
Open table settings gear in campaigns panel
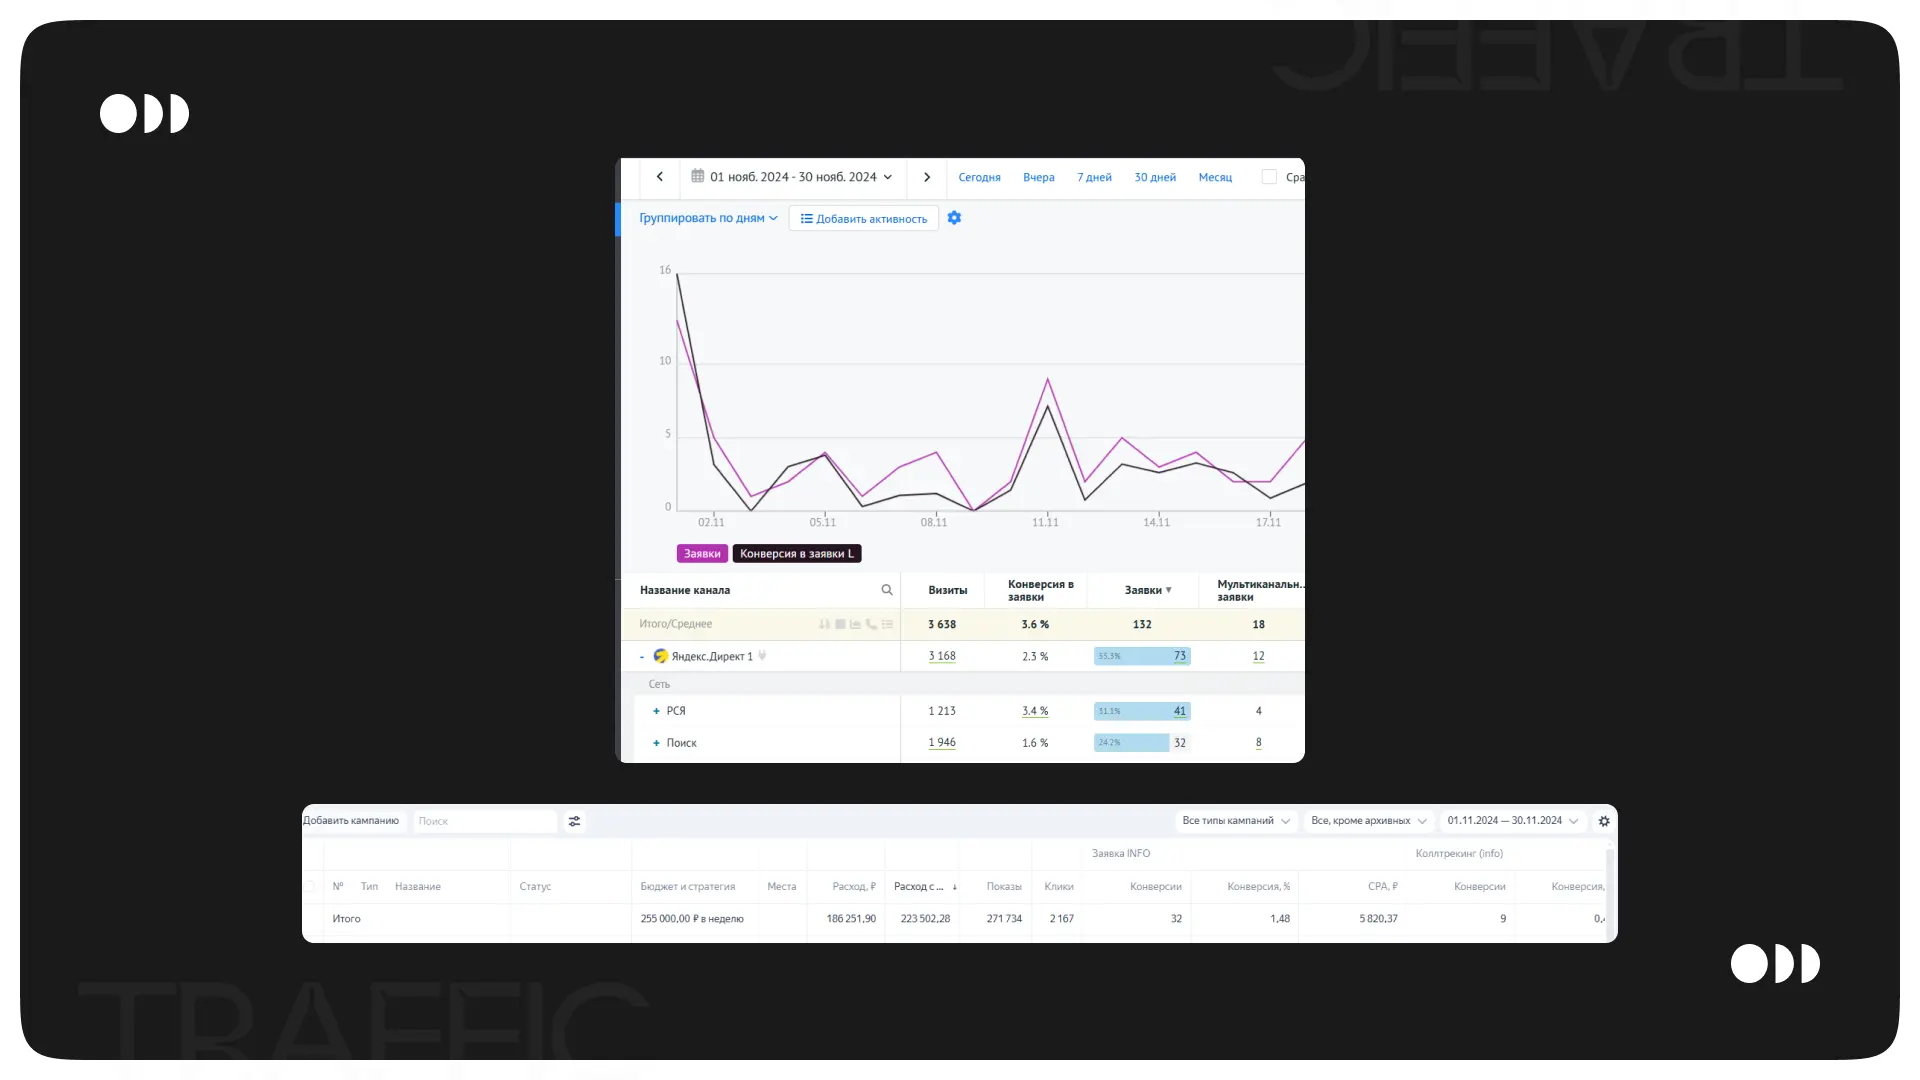[x=1604, y=821]
